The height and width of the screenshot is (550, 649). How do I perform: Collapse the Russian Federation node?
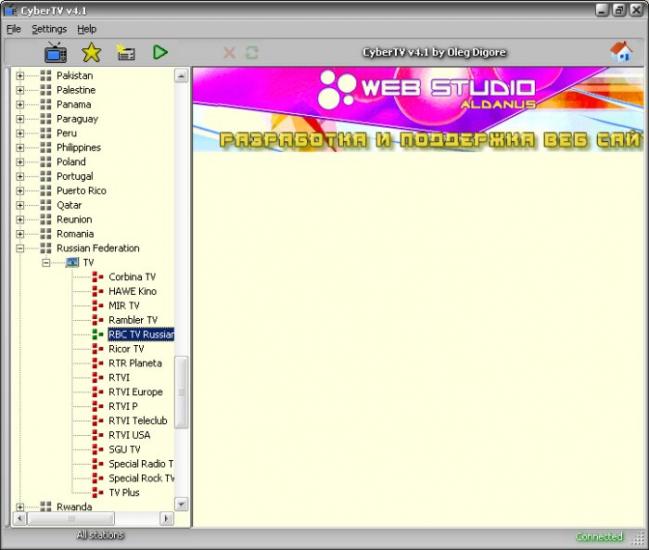click(20, 248)
